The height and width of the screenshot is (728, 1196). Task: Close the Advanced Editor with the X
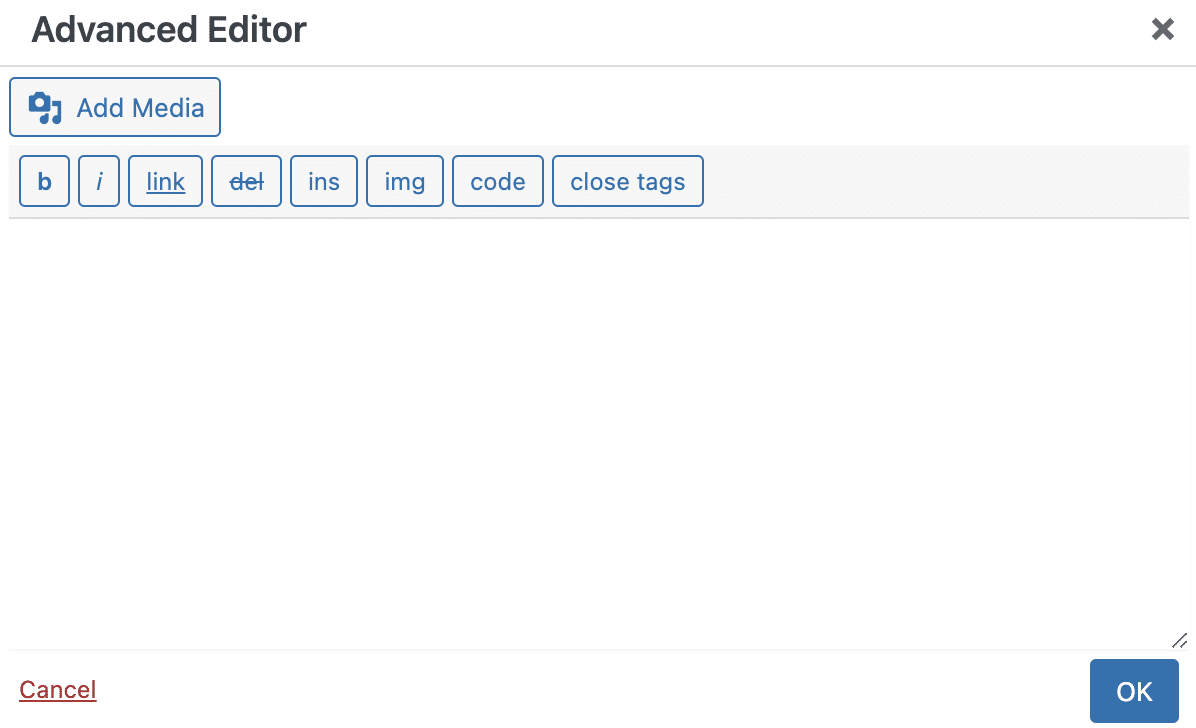[1162, 30]
